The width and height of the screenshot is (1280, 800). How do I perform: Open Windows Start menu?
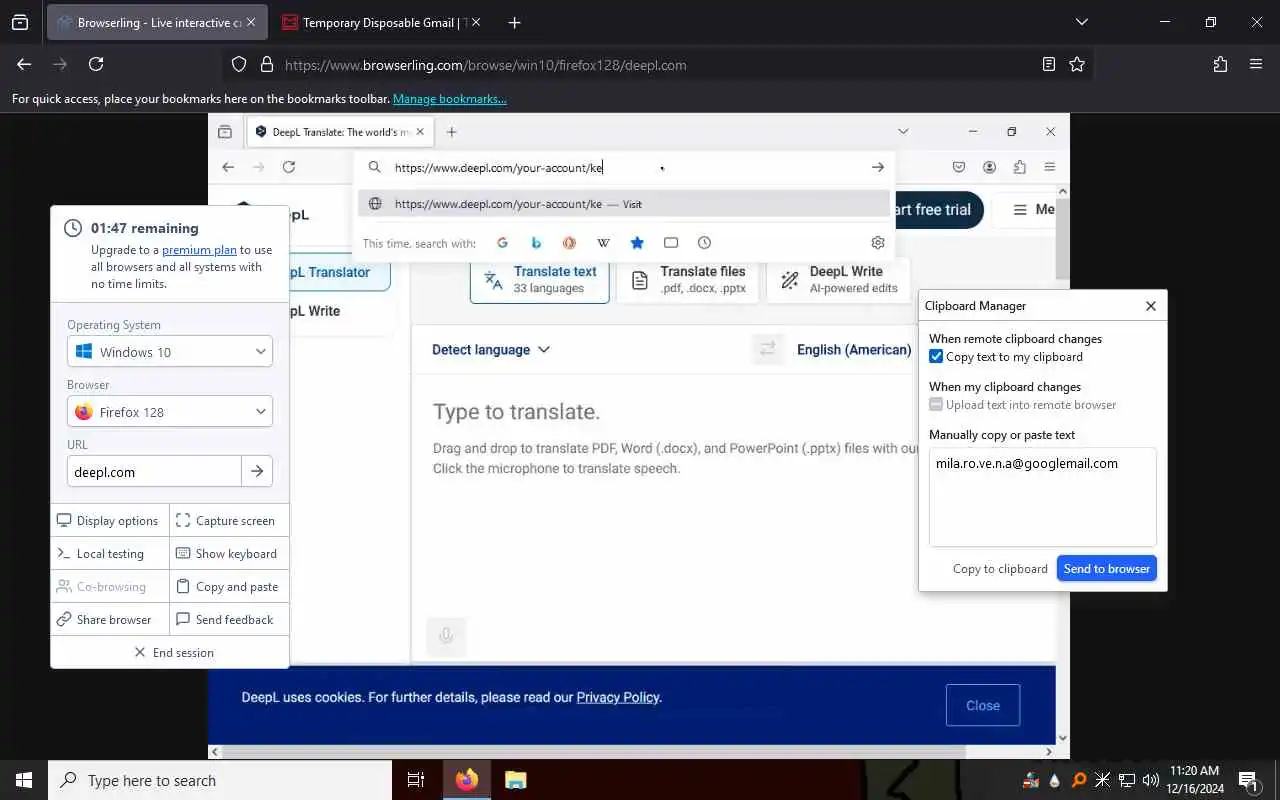pos(24,780)
